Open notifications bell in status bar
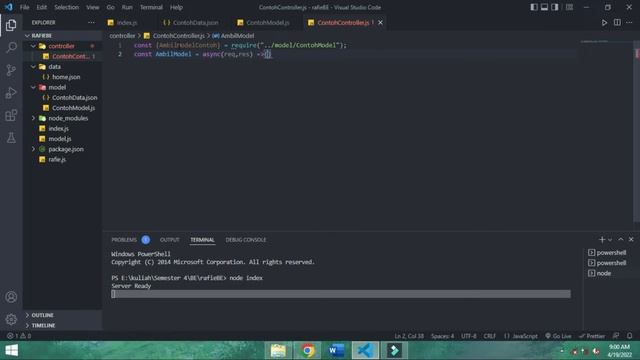The height and width of the screenshot is (360, 640). [629, 336]
